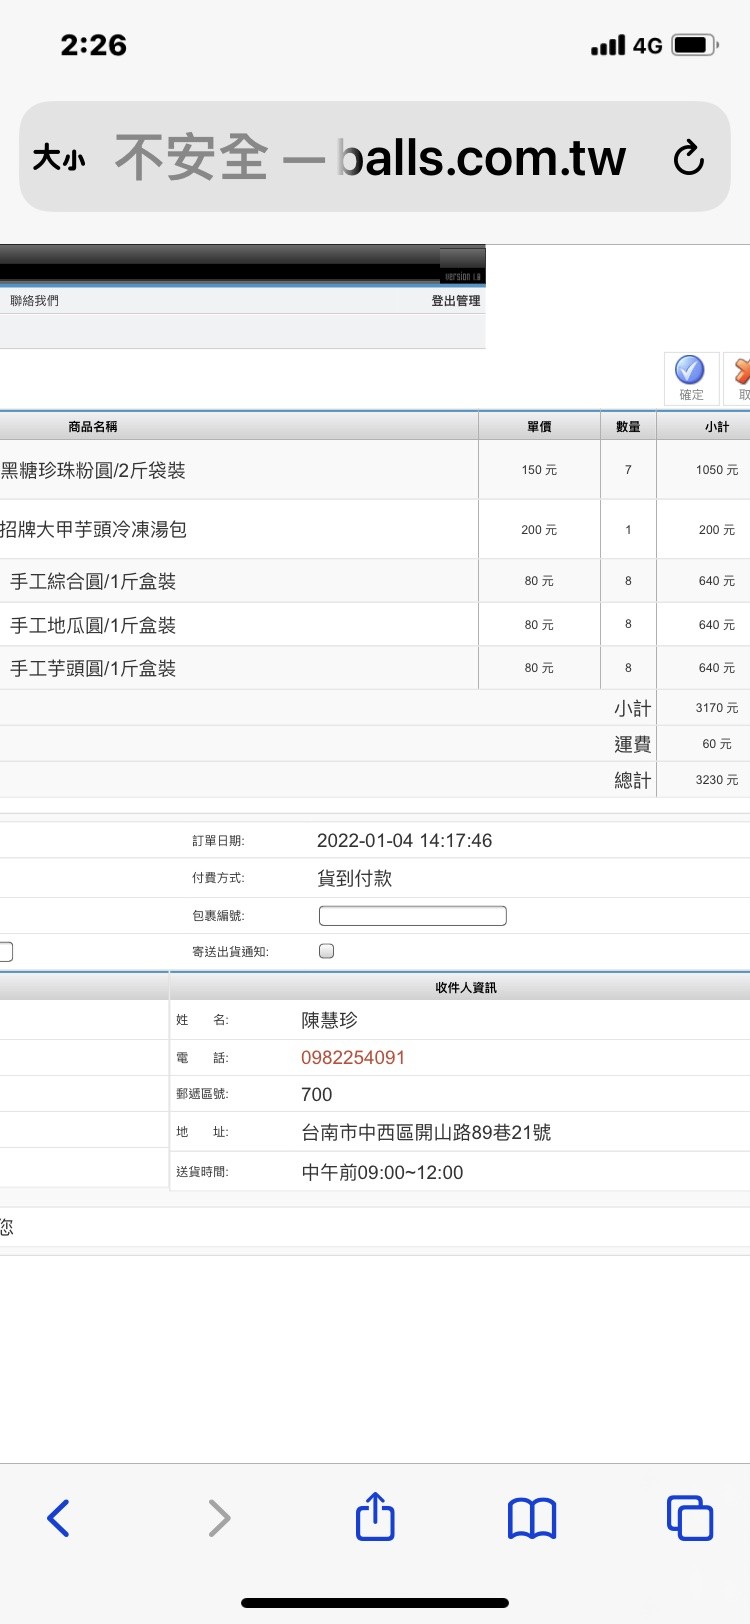The width and height of the screenshot is (750, 1624).
Task: Click the 3230 元 total value
Action: pos(717,780)
